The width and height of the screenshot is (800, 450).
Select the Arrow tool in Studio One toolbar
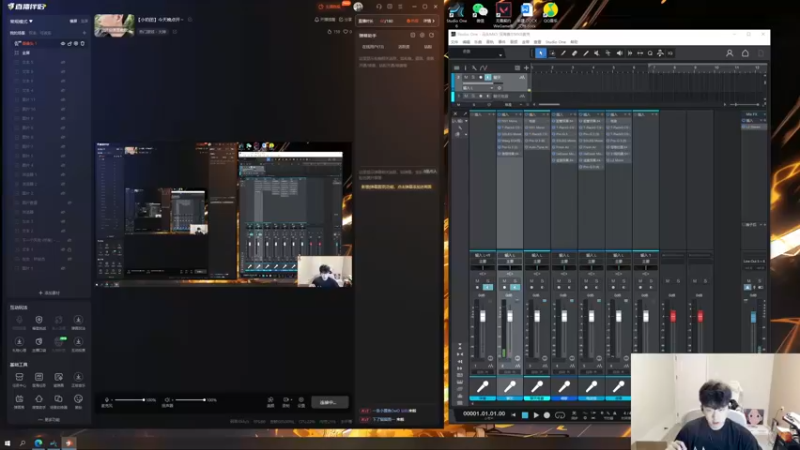click(x=541, y=53)
